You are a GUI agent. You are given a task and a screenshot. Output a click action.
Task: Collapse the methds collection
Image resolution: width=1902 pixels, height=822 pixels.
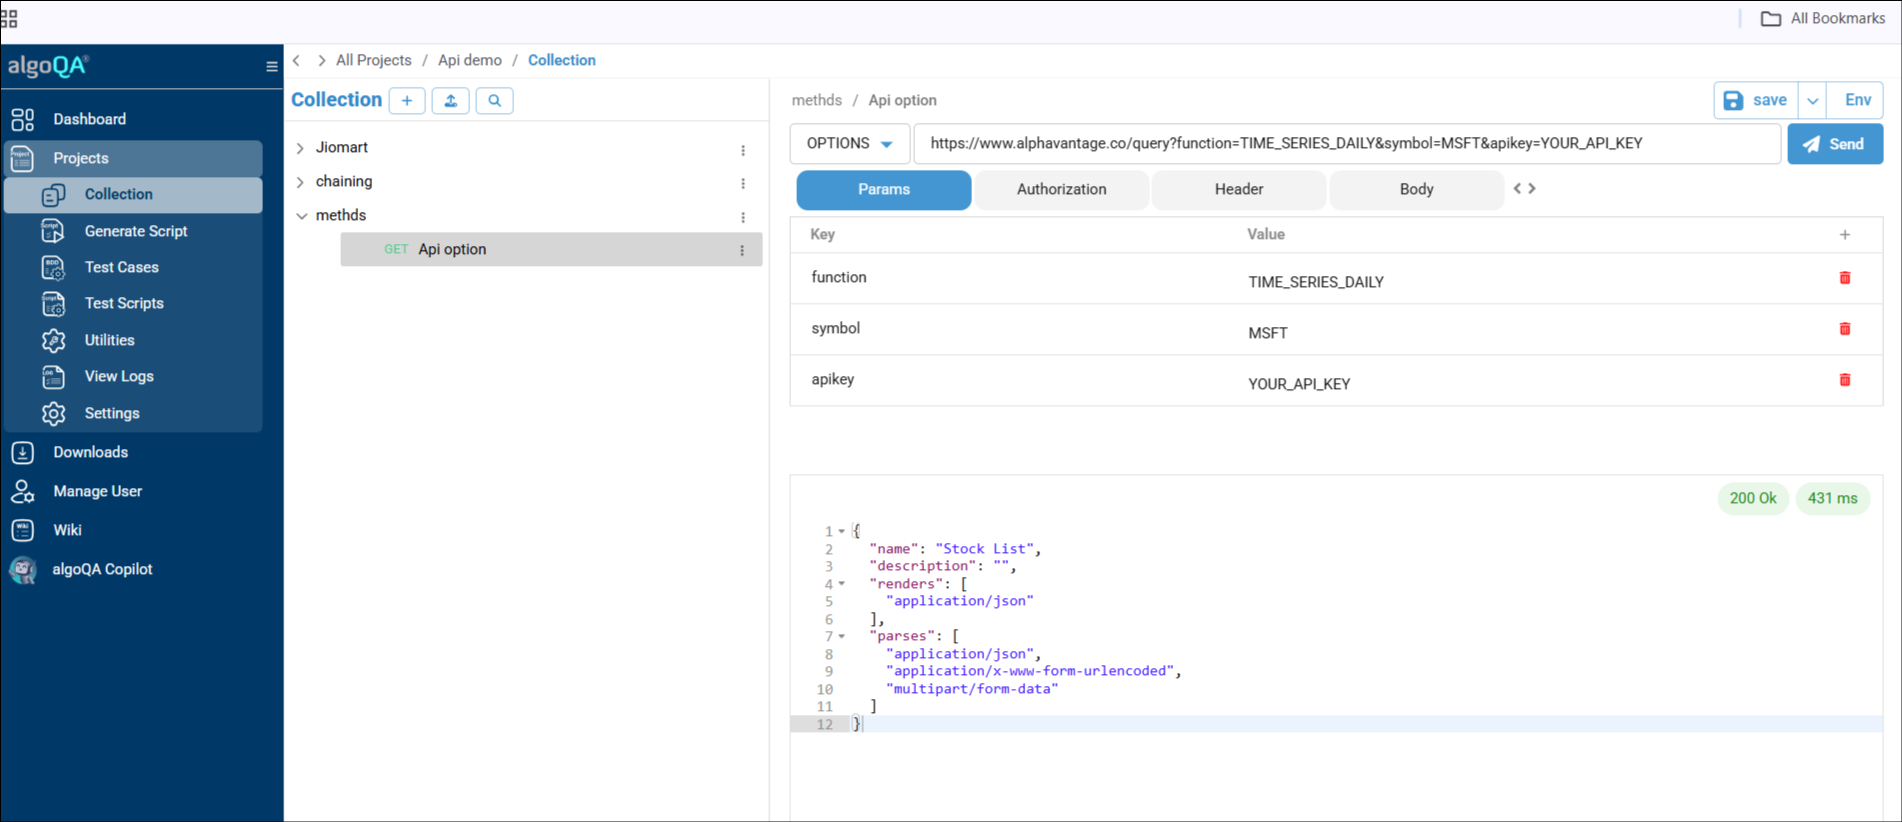301,216
